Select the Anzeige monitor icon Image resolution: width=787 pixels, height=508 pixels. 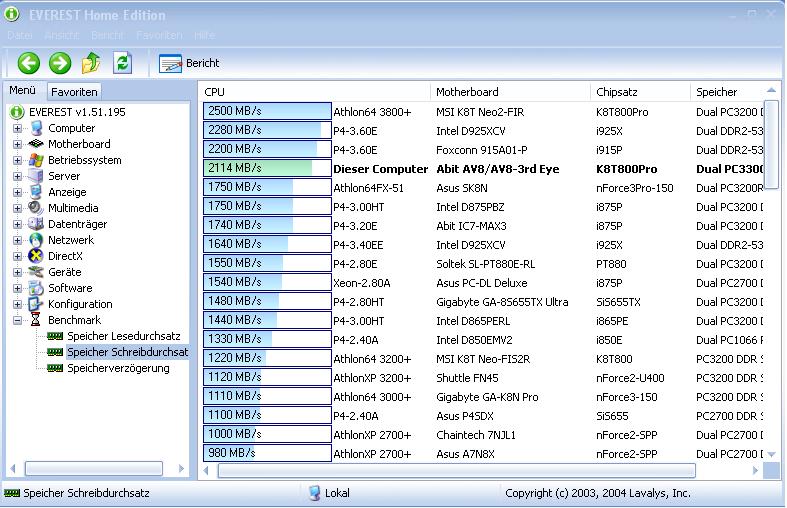[x=36, y=192]
